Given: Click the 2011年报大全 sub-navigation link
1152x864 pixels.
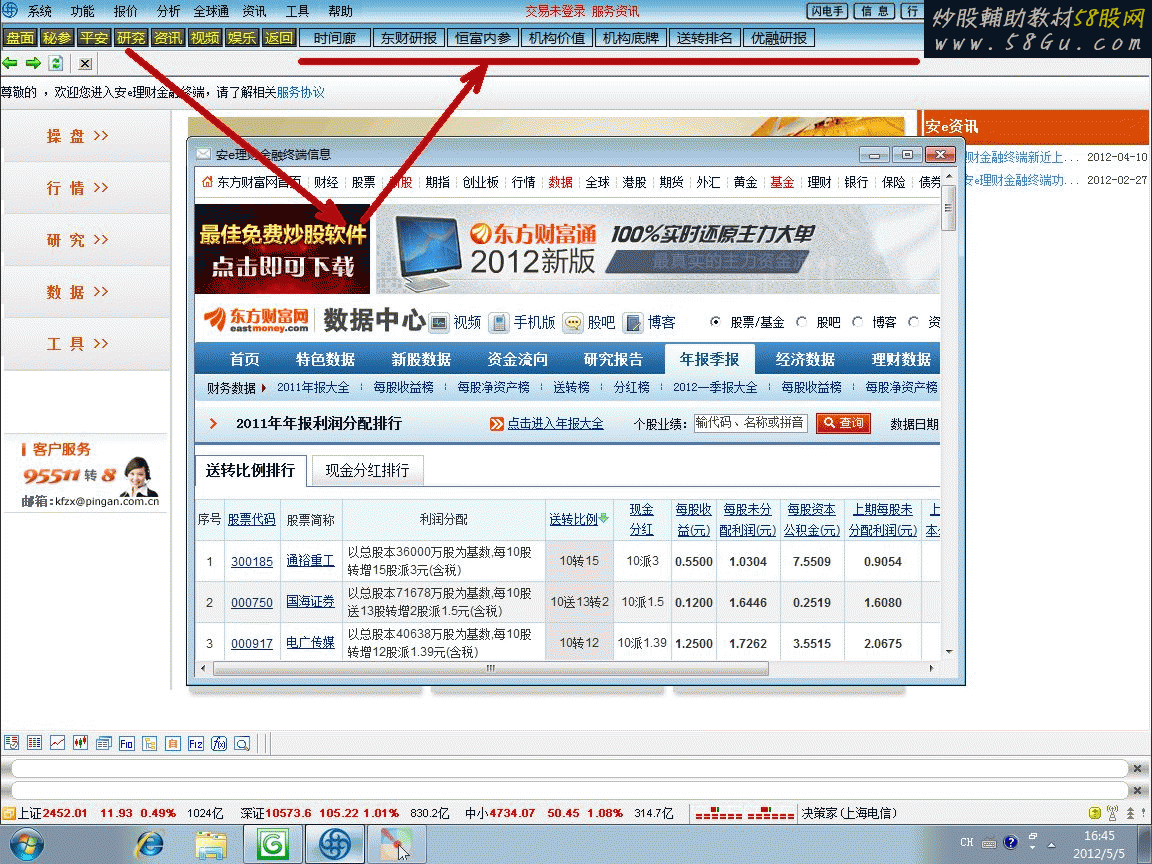Looking at the screenshot, I should click(x=313, y=387).
